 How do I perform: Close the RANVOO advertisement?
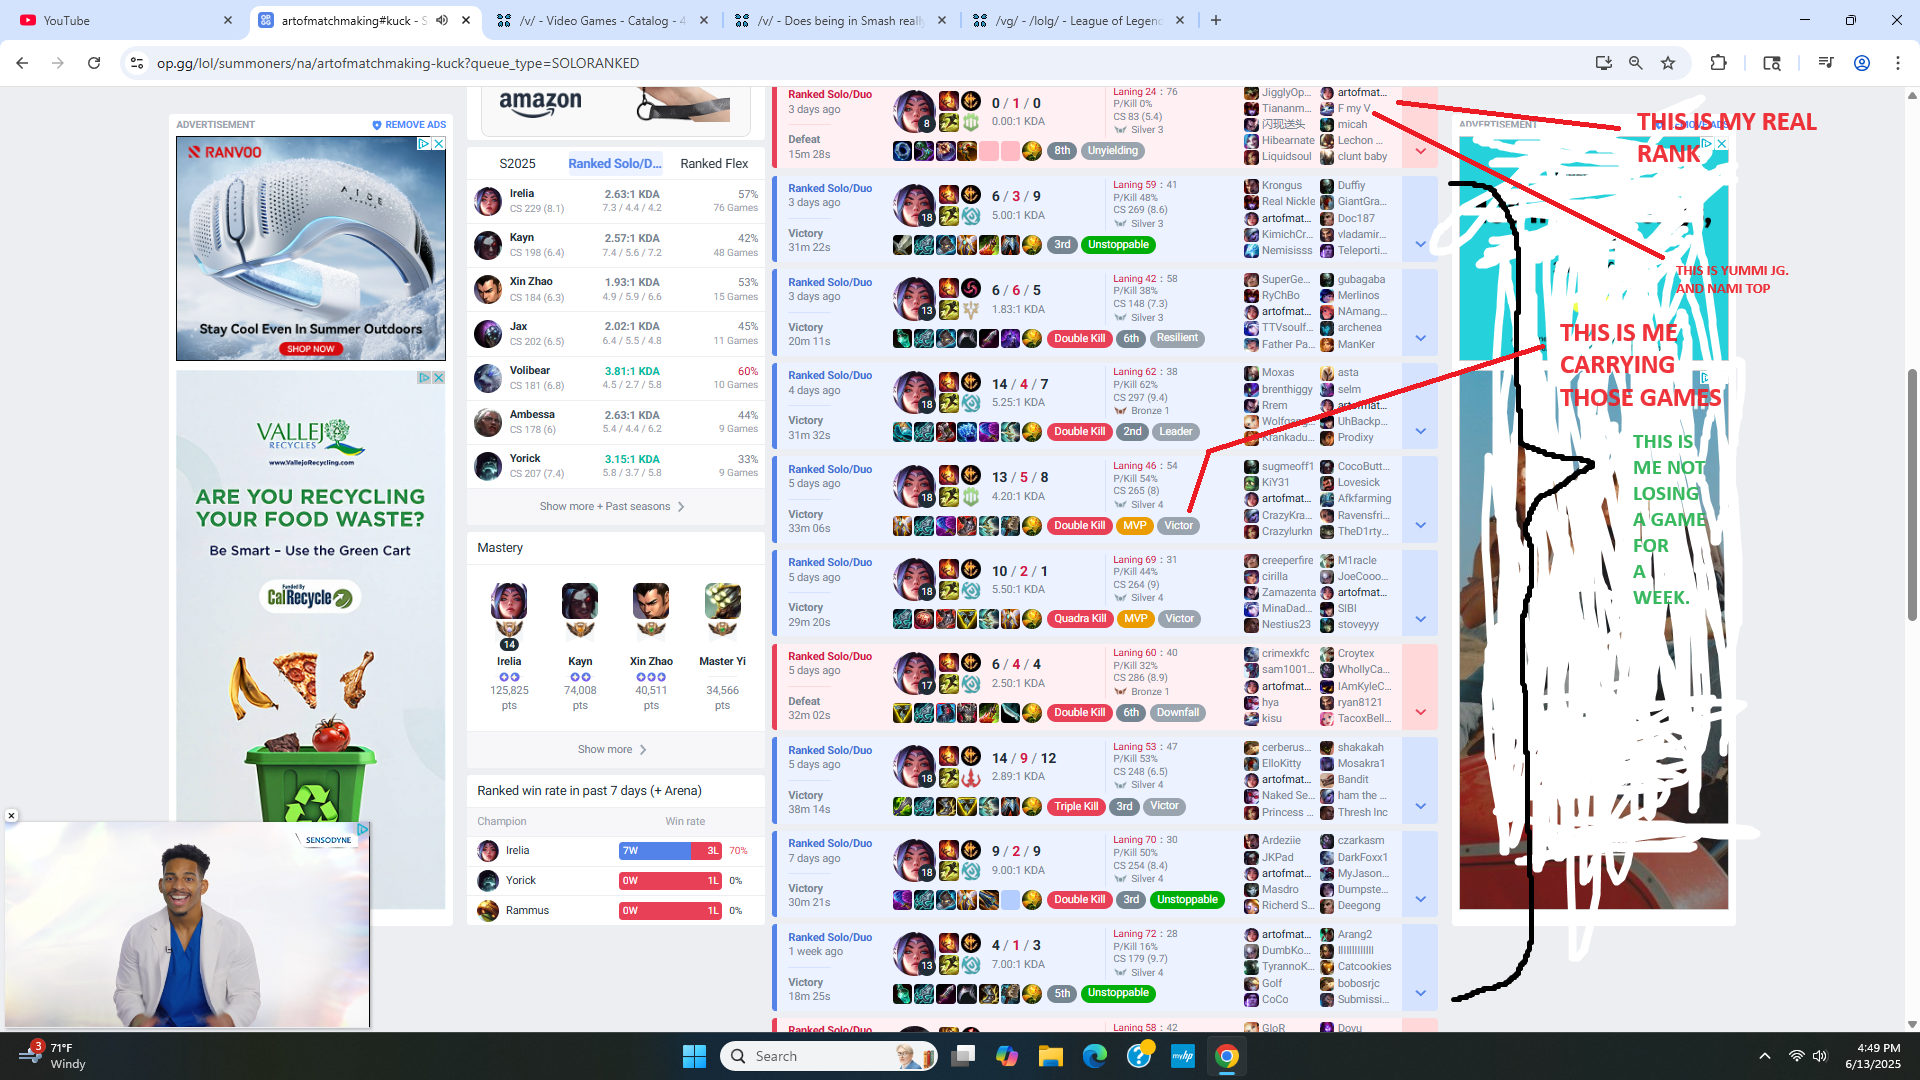coord(438,144)
